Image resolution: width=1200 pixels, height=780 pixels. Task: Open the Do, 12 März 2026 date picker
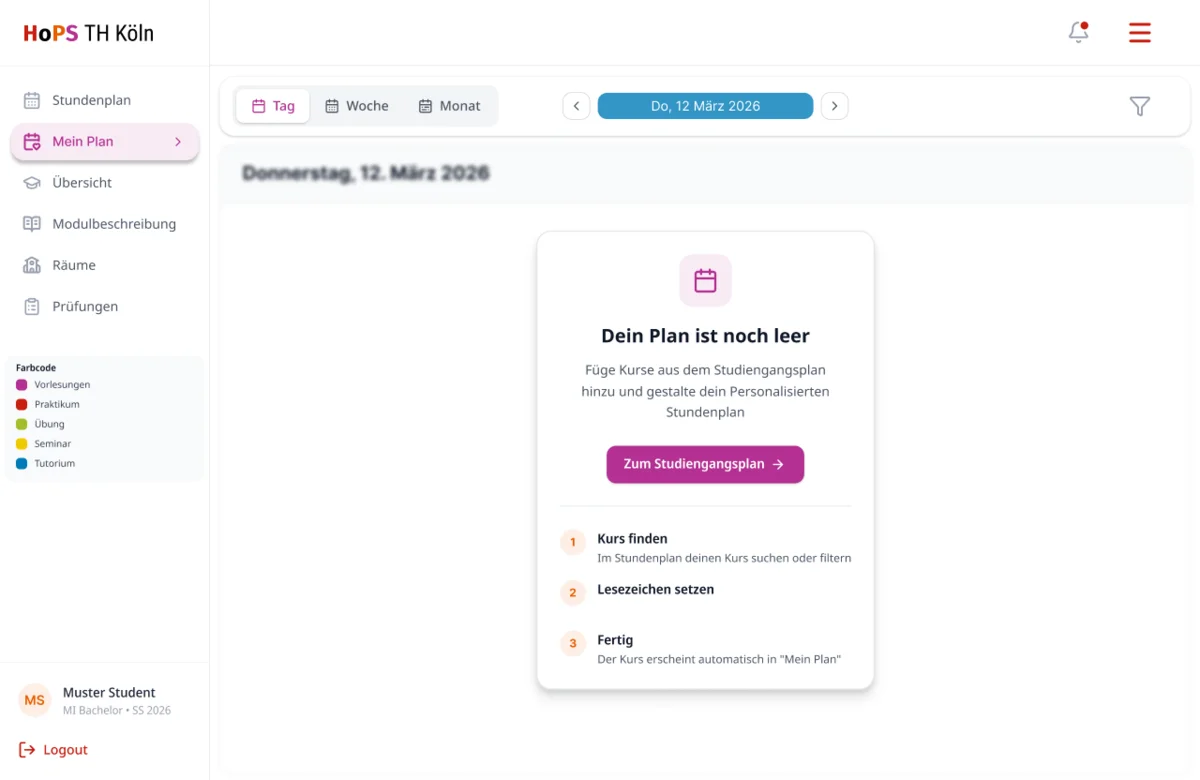pos(705,106)
